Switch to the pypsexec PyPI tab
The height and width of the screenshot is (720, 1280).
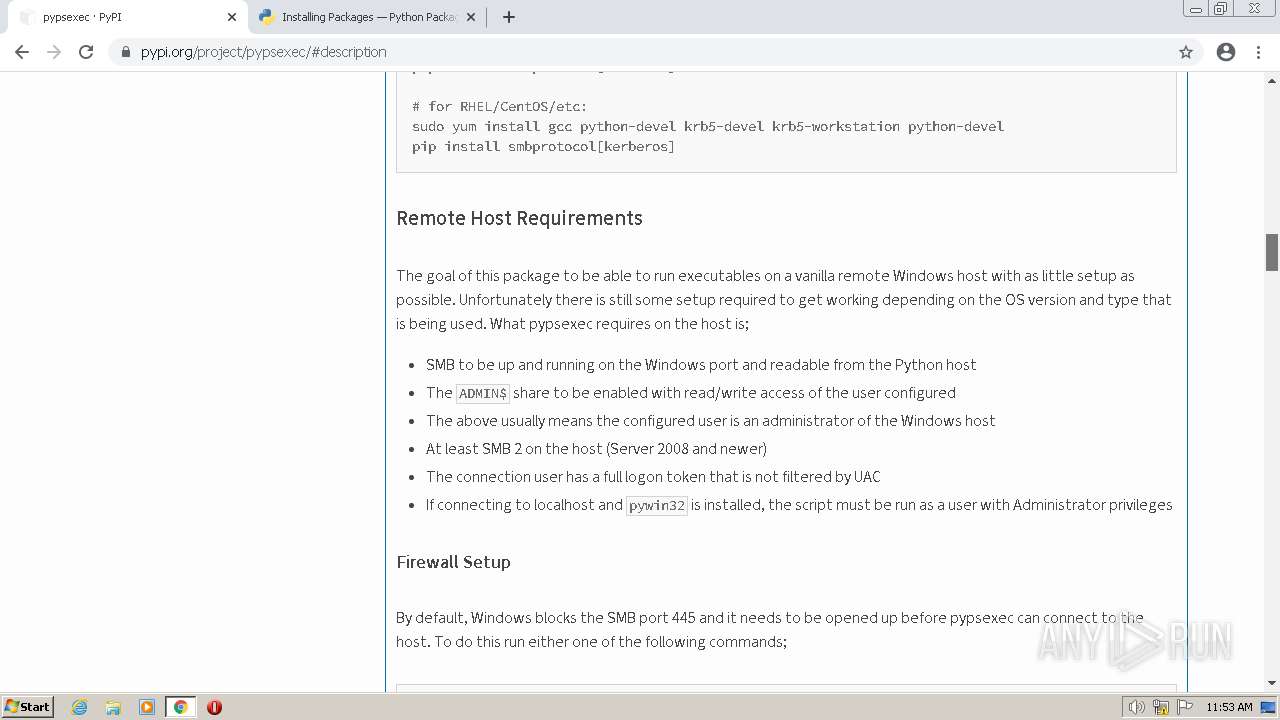tap(125, 17)
